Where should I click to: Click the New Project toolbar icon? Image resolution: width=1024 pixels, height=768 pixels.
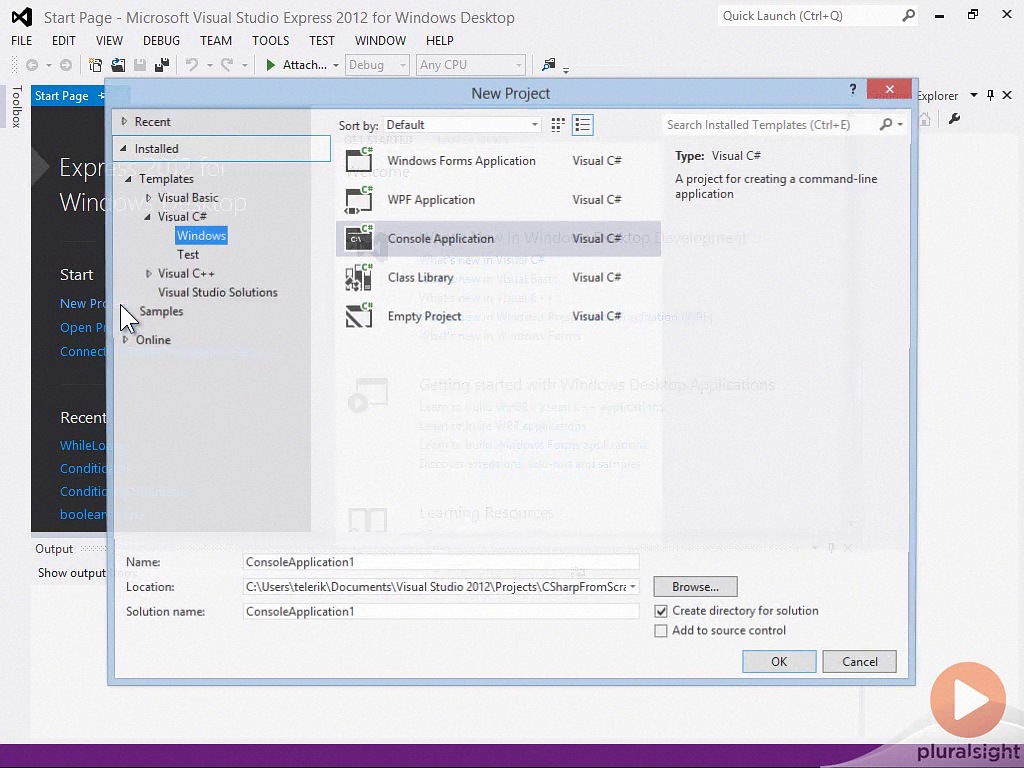click(x=95, y=65)
